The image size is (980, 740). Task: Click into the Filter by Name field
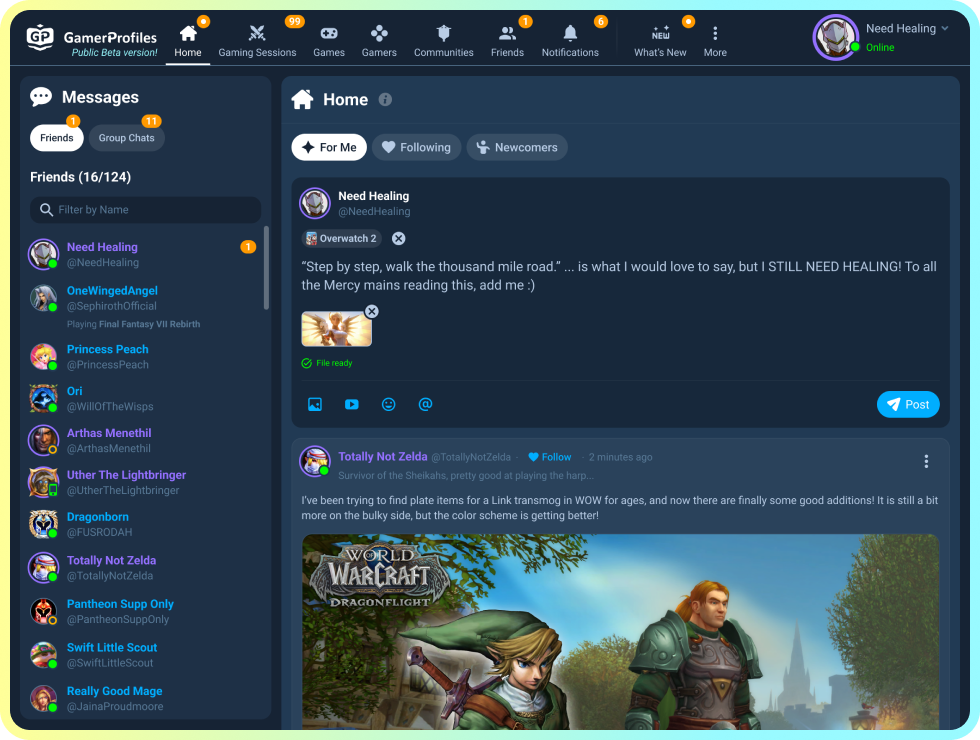(146, 209)
